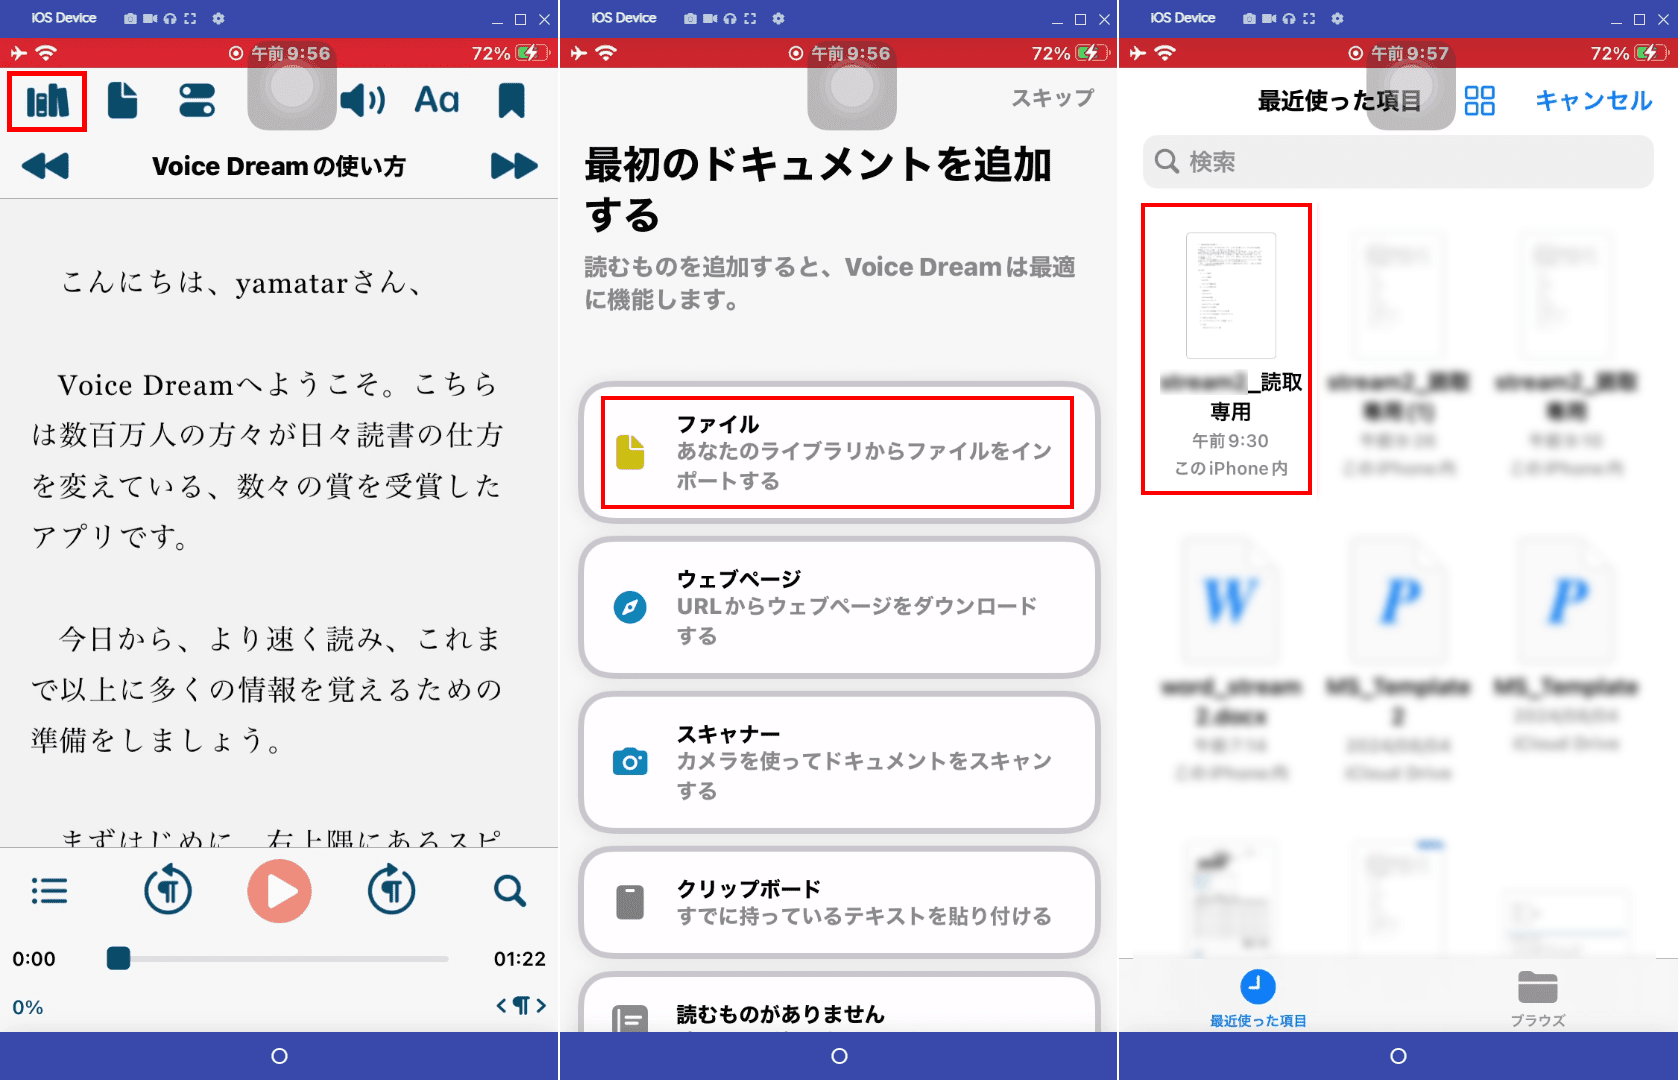Select the MS_Template 2 PowerPoint file
Image resolution: width=1678 pixels, height=1080 pixels.
[x=1398, y=658]
